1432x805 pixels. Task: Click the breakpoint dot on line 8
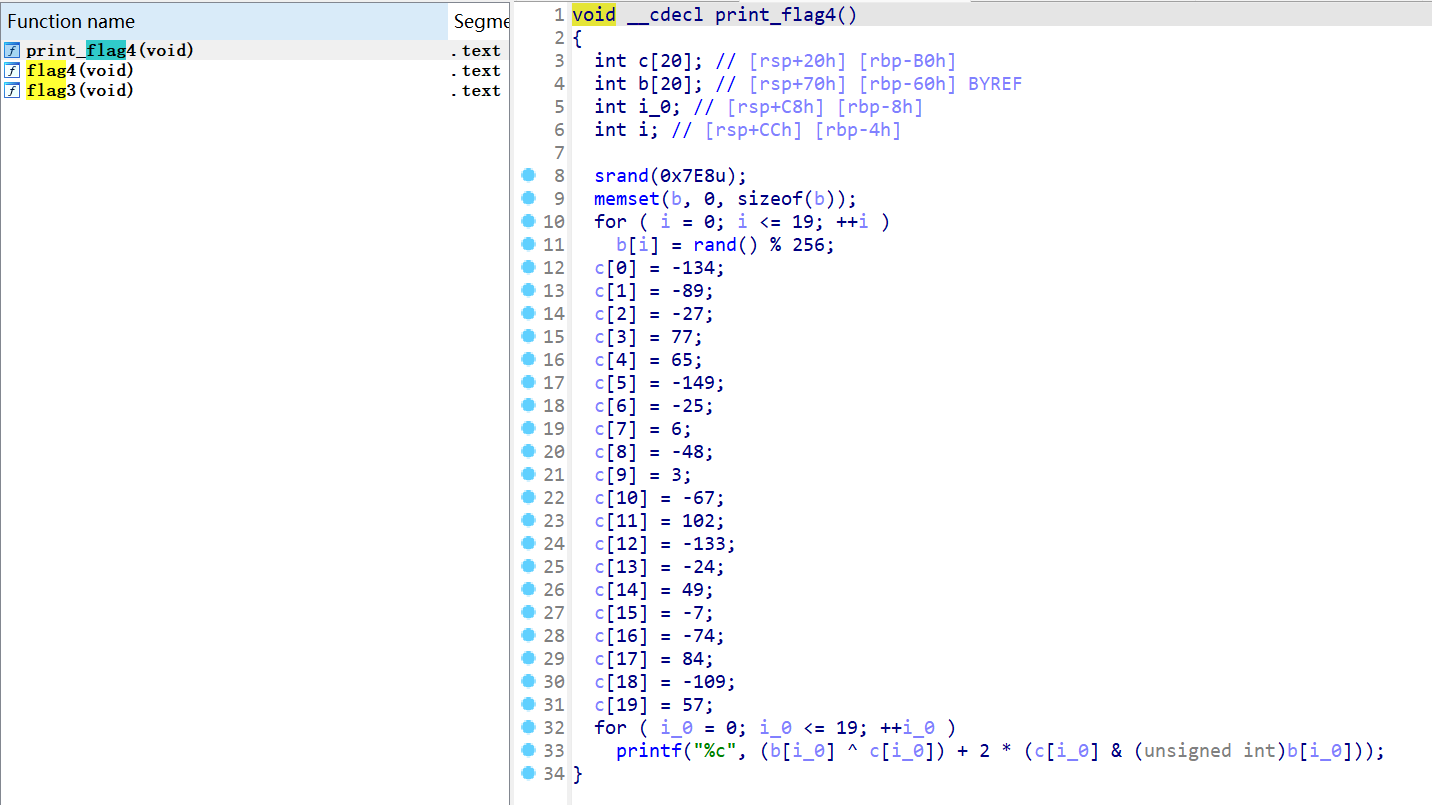tap(528, 175)
